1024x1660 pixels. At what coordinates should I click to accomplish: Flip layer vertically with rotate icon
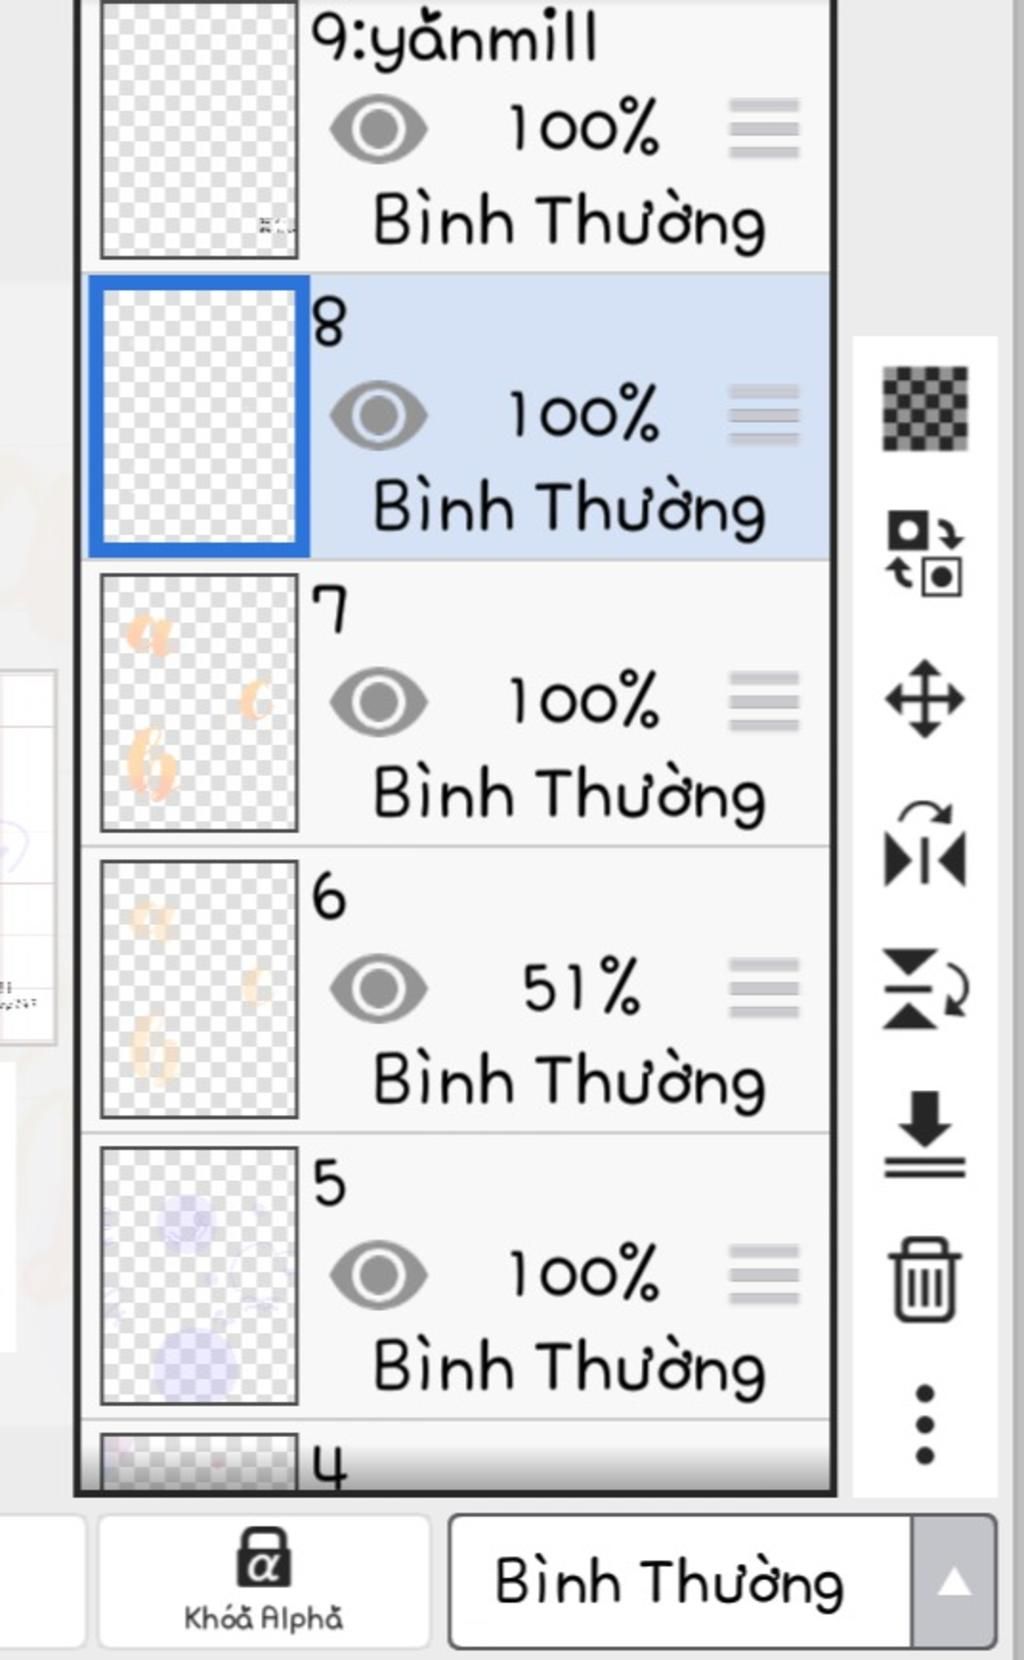[x=925, y=990]
